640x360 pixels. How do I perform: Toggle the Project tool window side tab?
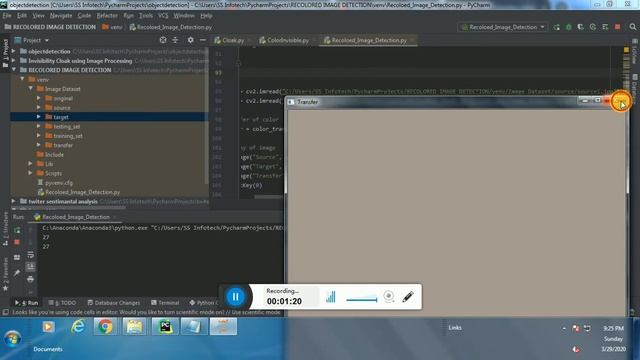tap(5, 54)
